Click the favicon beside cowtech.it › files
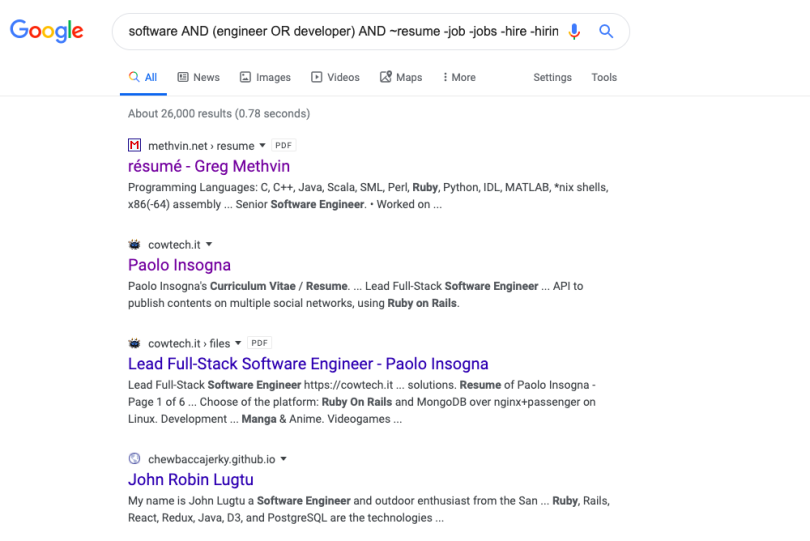This screenshot has width=810, height=541. [134, 343]
